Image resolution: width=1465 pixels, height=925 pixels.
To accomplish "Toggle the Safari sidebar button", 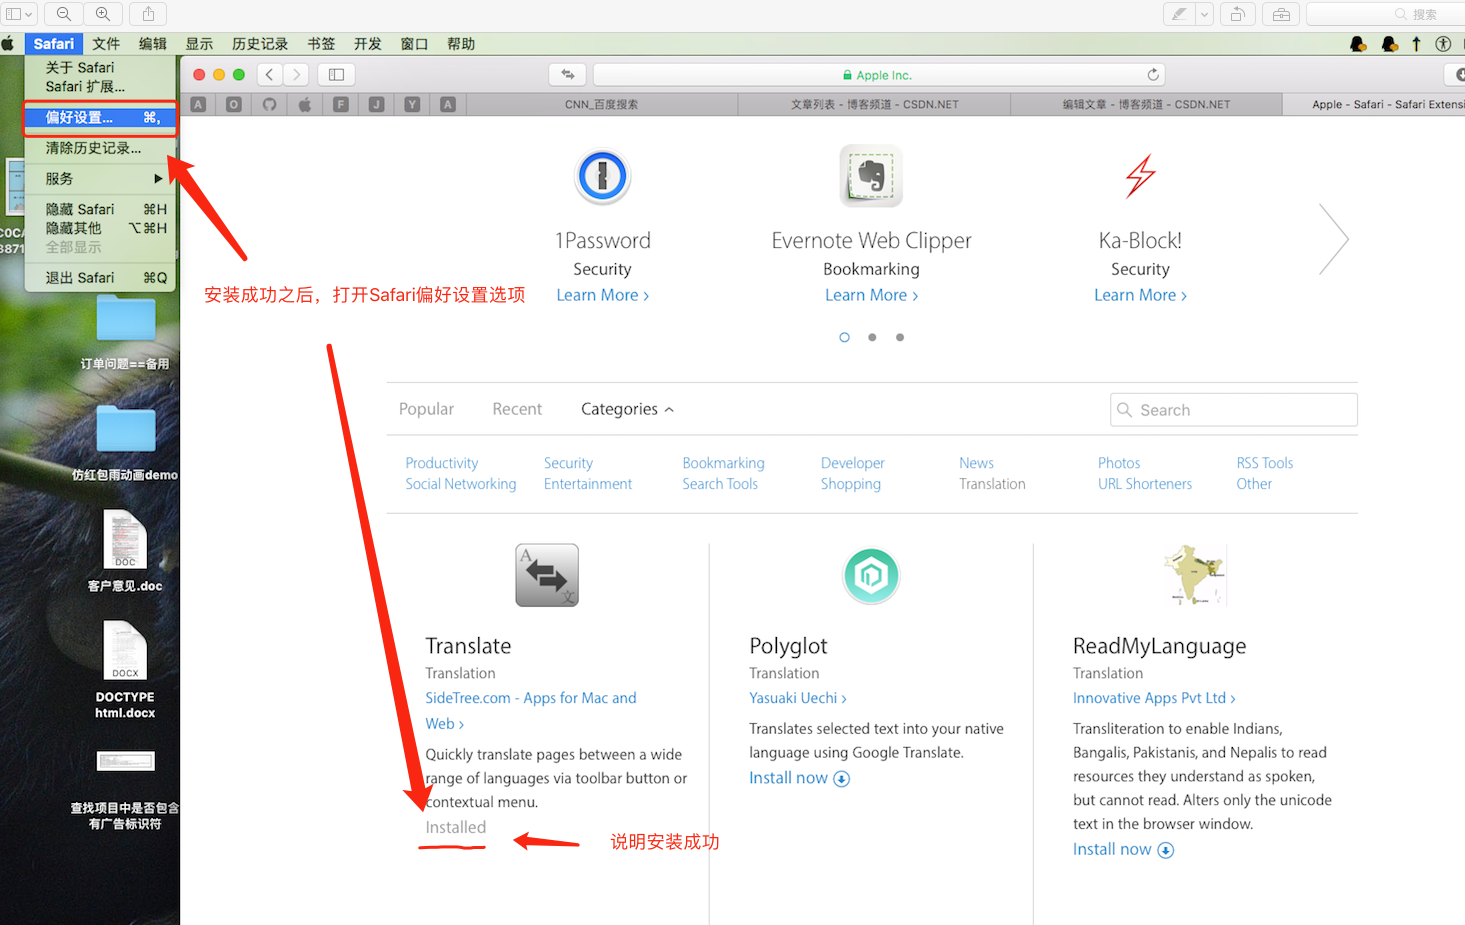I will (337, 75).
